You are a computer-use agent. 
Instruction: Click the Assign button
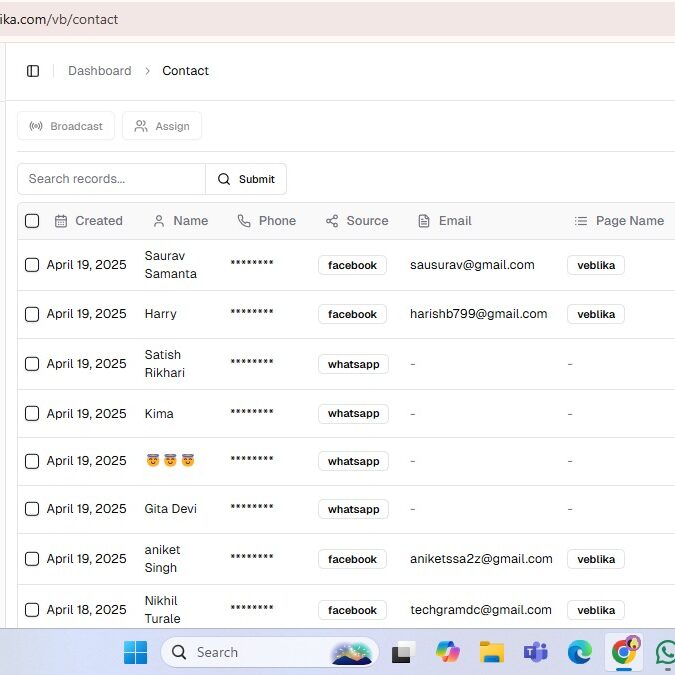[x=162, y=126]
